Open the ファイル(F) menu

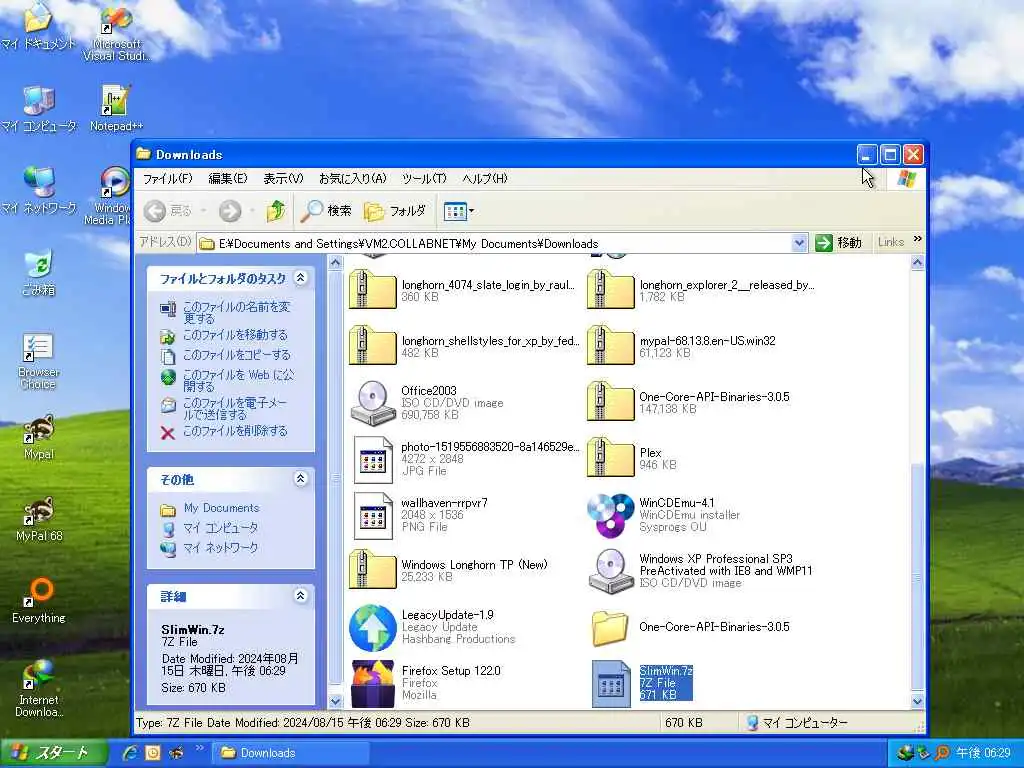coord(168,178)
